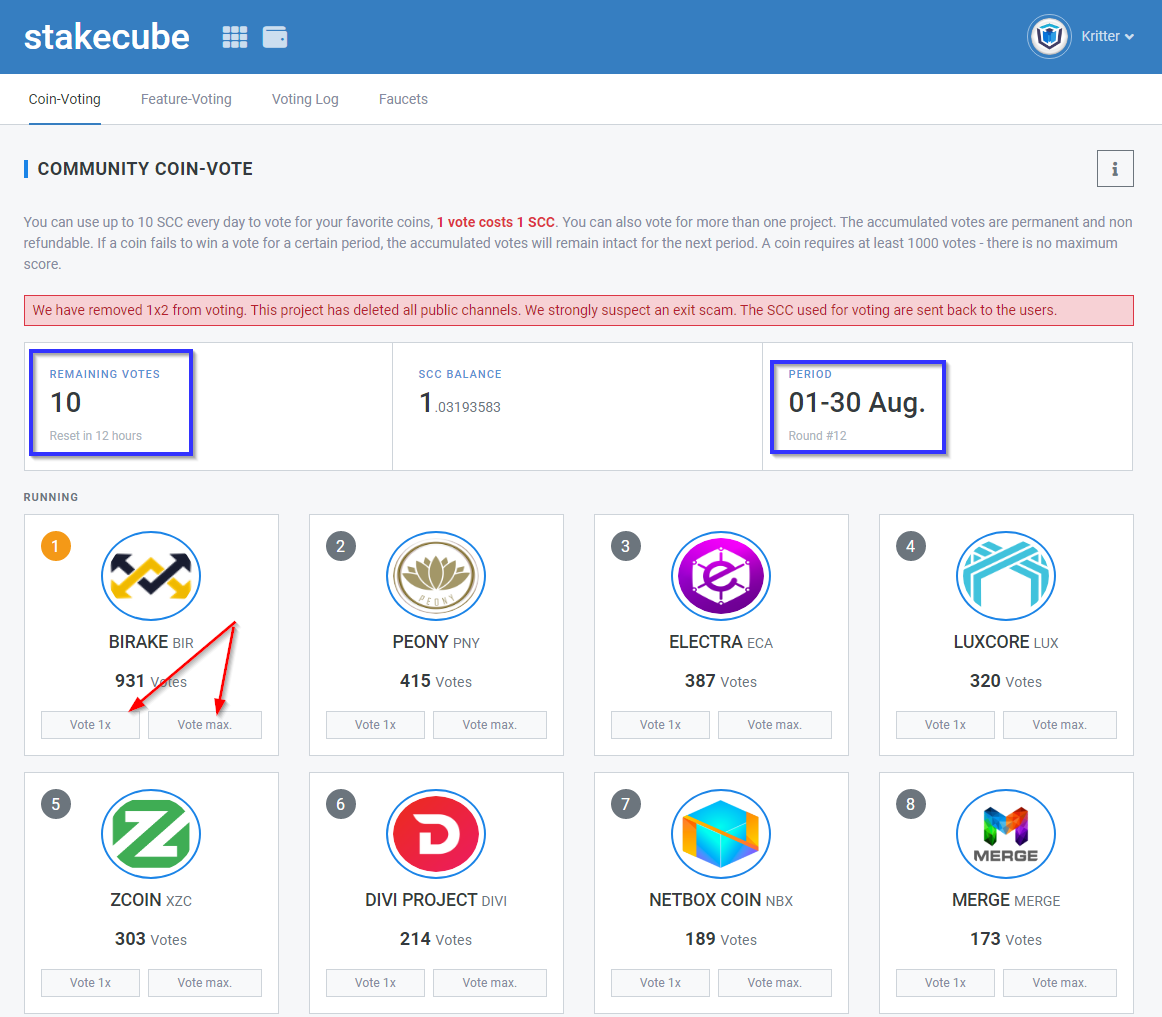The height and width of the screenshot is (1017, 1162).
Task: Click rank badge 2 on Peony card
Action: pos(341,546)
